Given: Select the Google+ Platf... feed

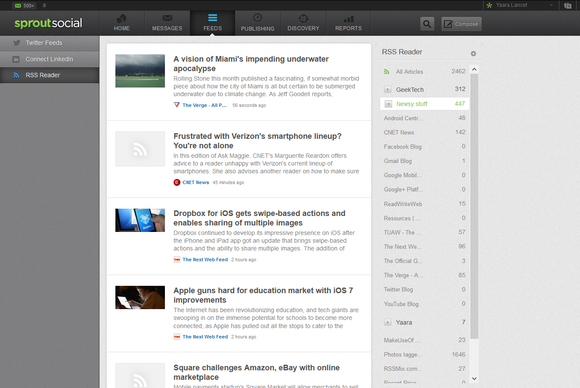Looking at the screenshot, I should click(x=425, y=189).
